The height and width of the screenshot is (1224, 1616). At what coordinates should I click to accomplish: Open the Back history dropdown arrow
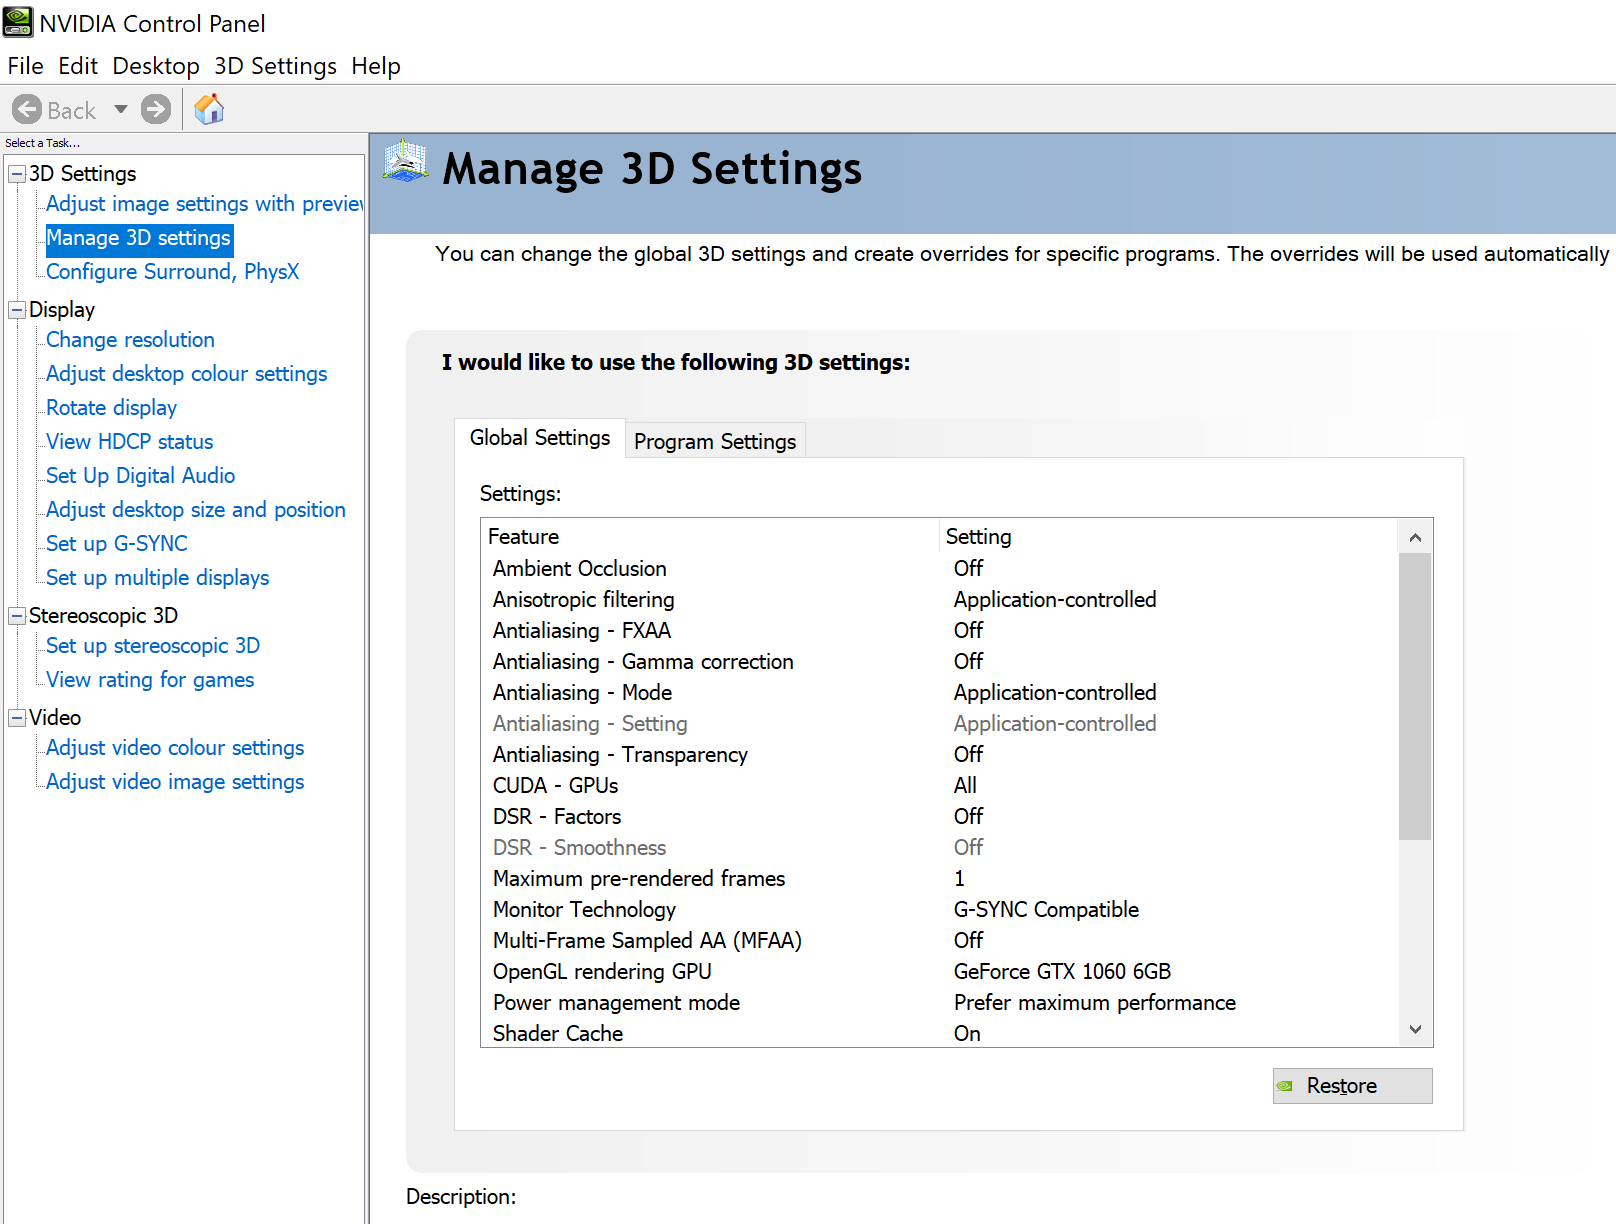(121, 109)
